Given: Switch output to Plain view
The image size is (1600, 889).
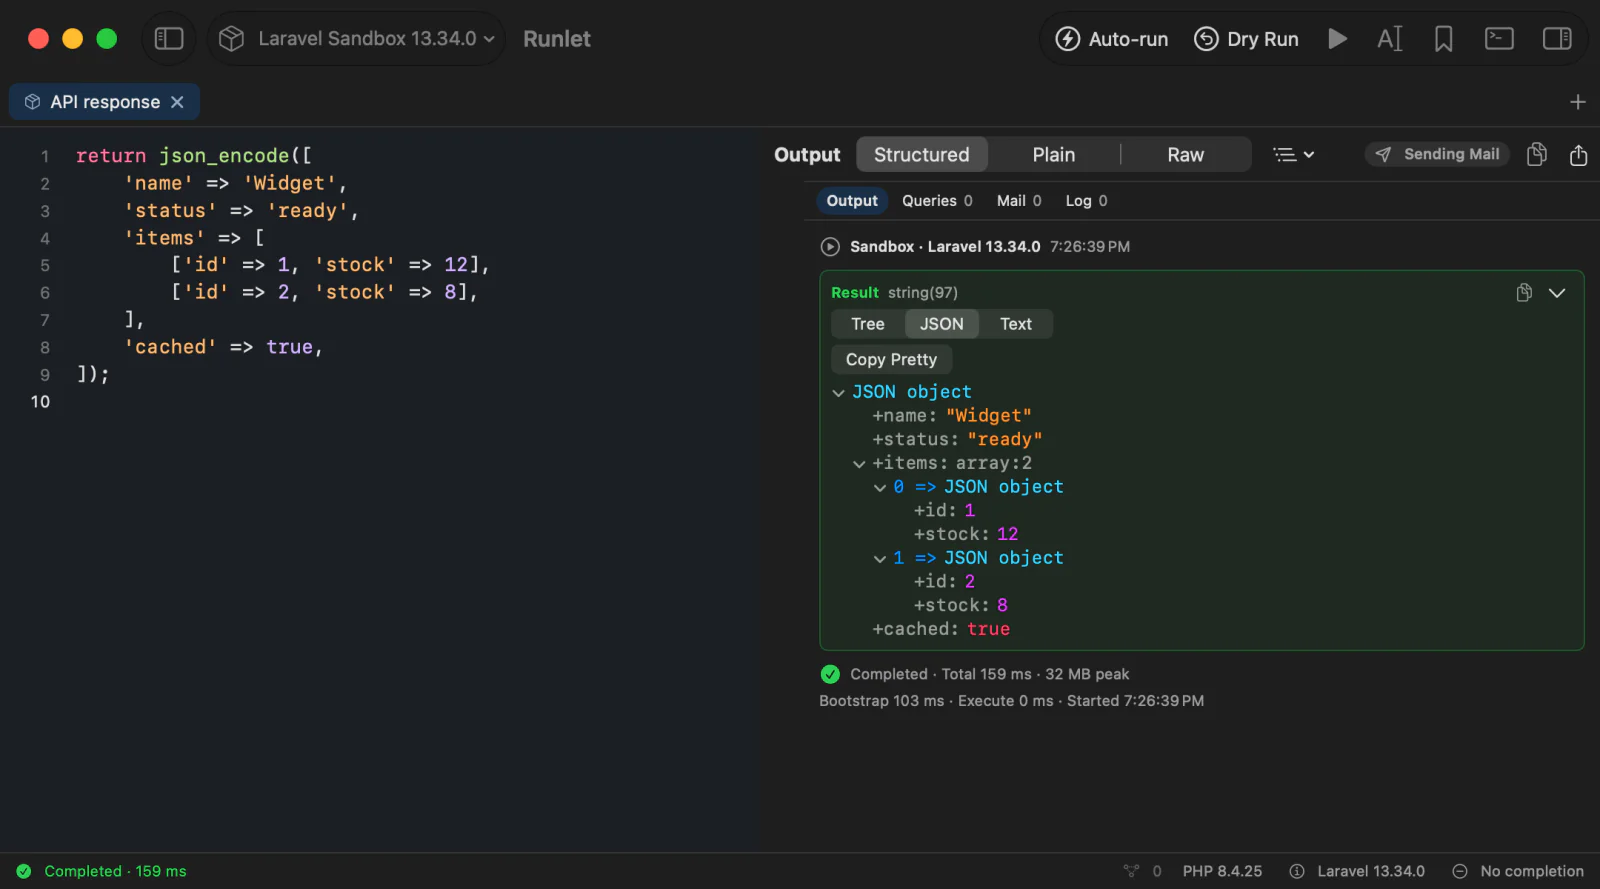Looking at the screenshot, I should pos(1054,155).
